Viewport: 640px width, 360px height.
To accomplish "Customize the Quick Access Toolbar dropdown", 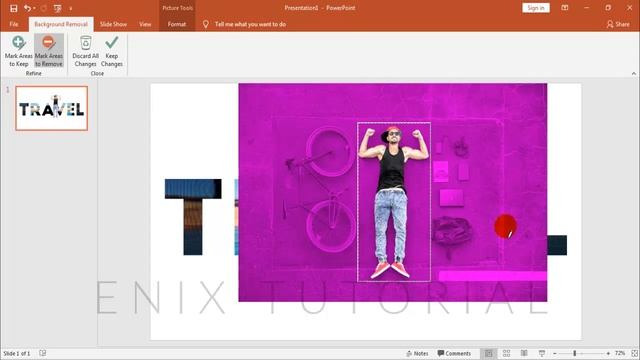I will point(71,9).
